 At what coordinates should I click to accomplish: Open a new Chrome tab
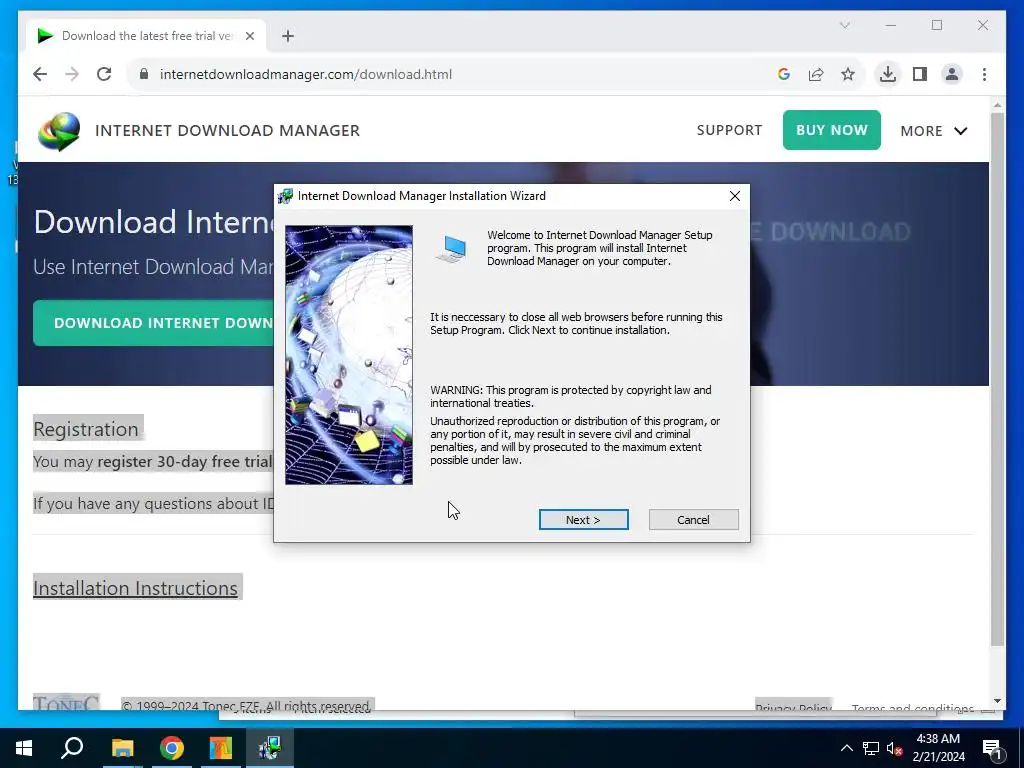pyautogui.click(x=288, y=36)
